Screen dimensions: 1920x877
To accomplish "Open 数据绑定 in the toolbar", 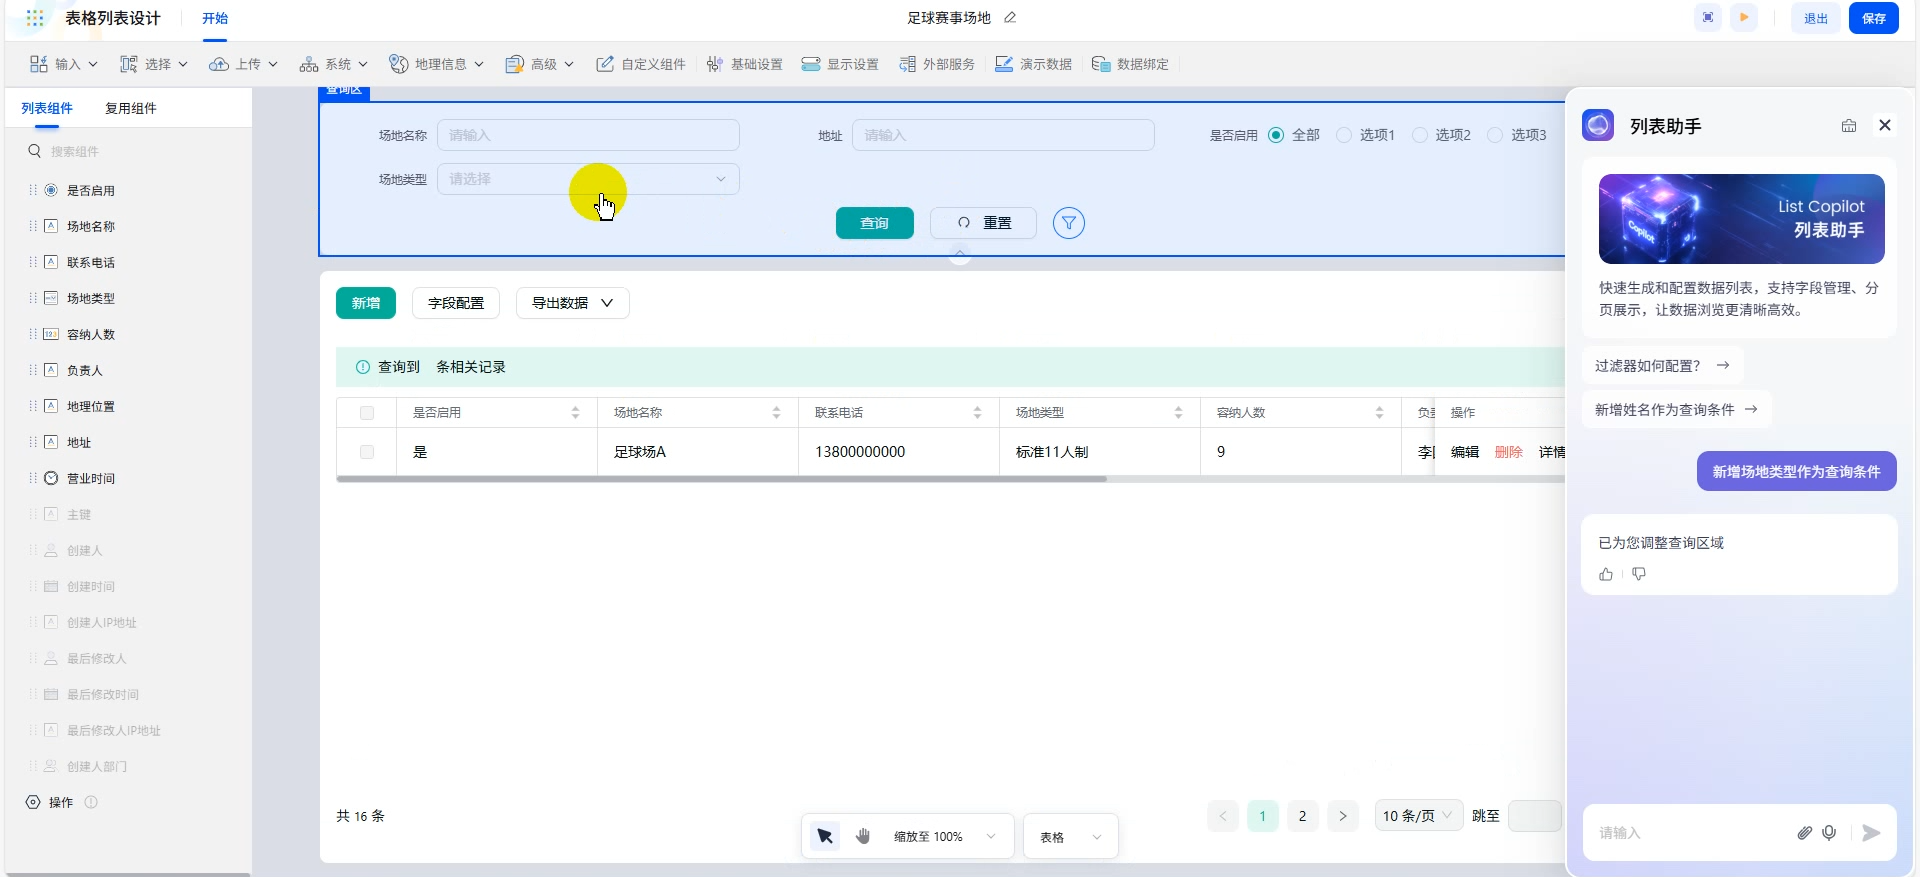I will tap(1130, 64).
